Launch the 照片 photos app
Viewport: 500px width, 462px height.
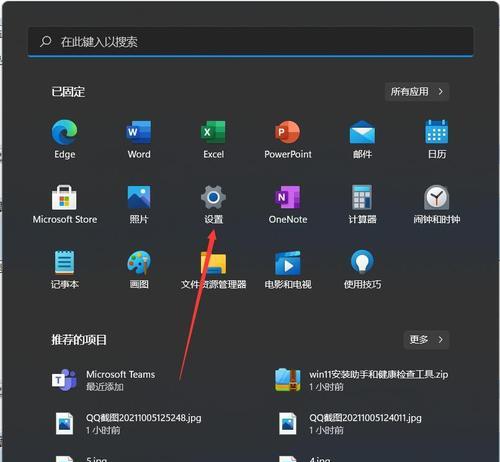[139, 204]
